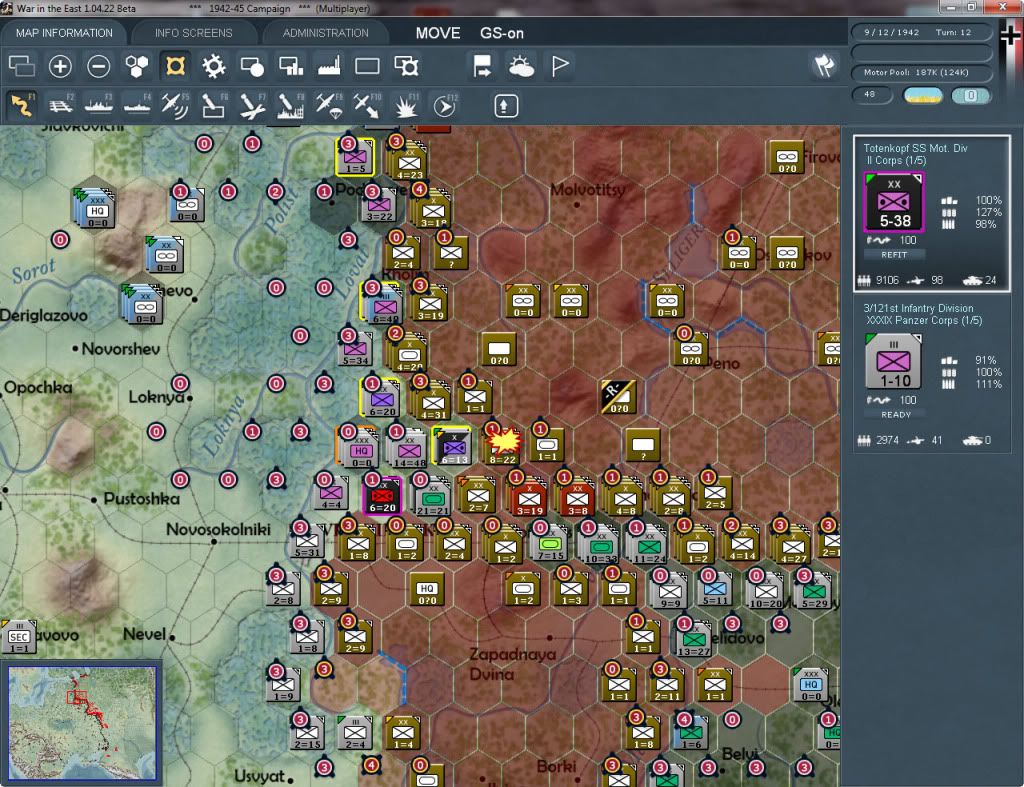Click the F12 end turn icon
The width and height of the screenshot is (1024, 787).
tap(444, 105)
